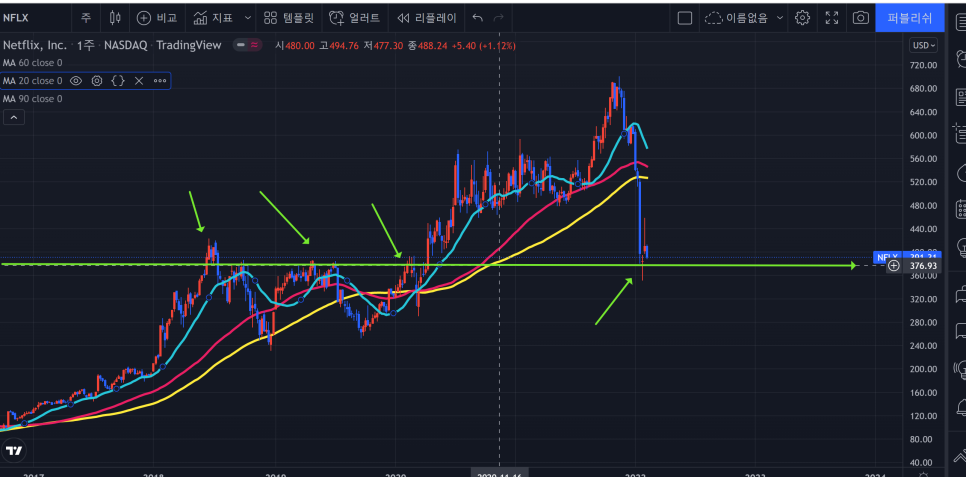
Task: Click 600.00 on the price axis
Action: [923, 136]
